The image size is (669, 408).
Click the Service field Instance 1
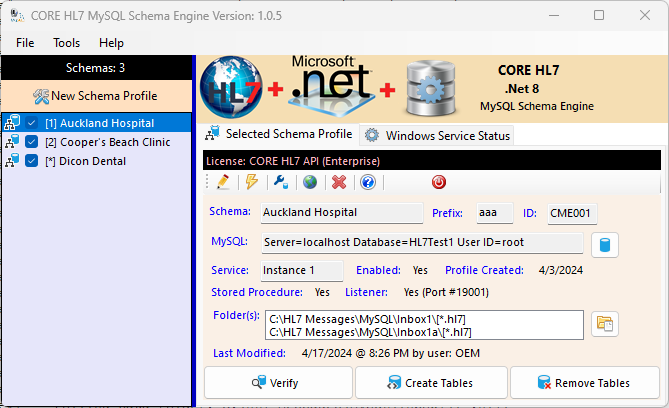pos(302,271)
